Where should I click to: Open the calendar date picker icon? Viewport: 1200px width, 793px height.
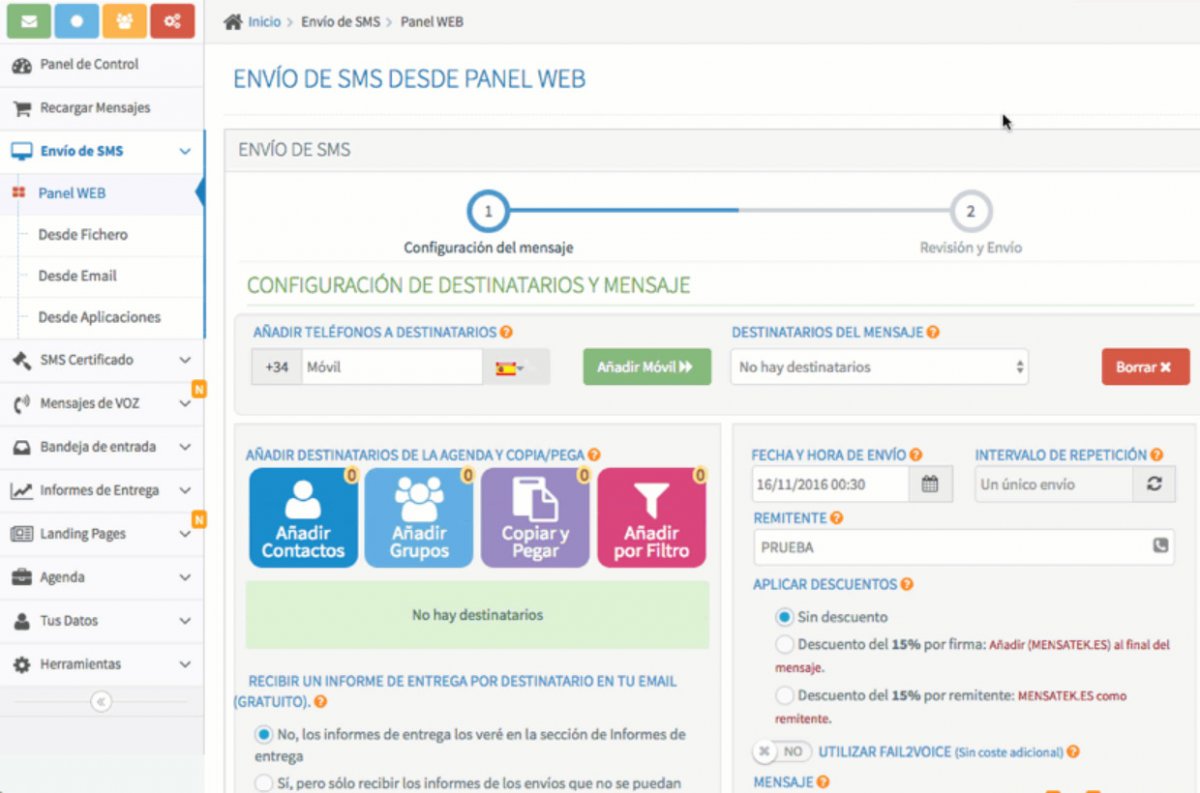930,484
